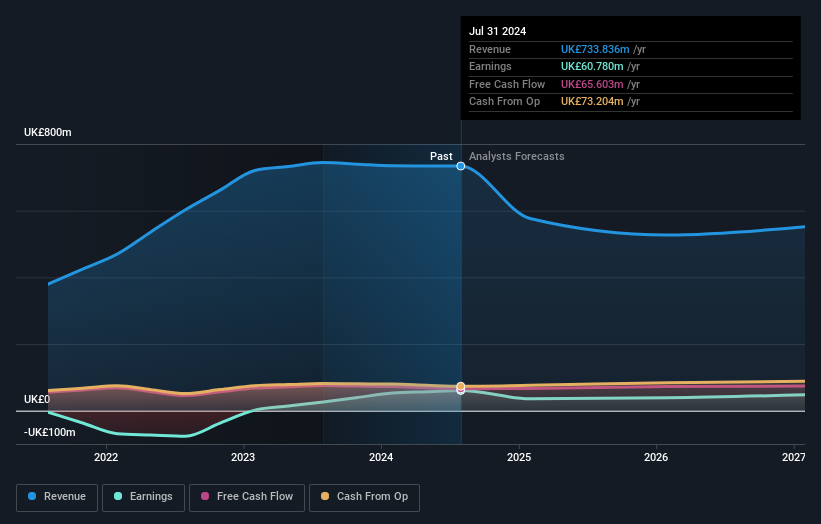Click the orange Cash From Op data point
Screen dimensions: 821x524
[461, 386]
